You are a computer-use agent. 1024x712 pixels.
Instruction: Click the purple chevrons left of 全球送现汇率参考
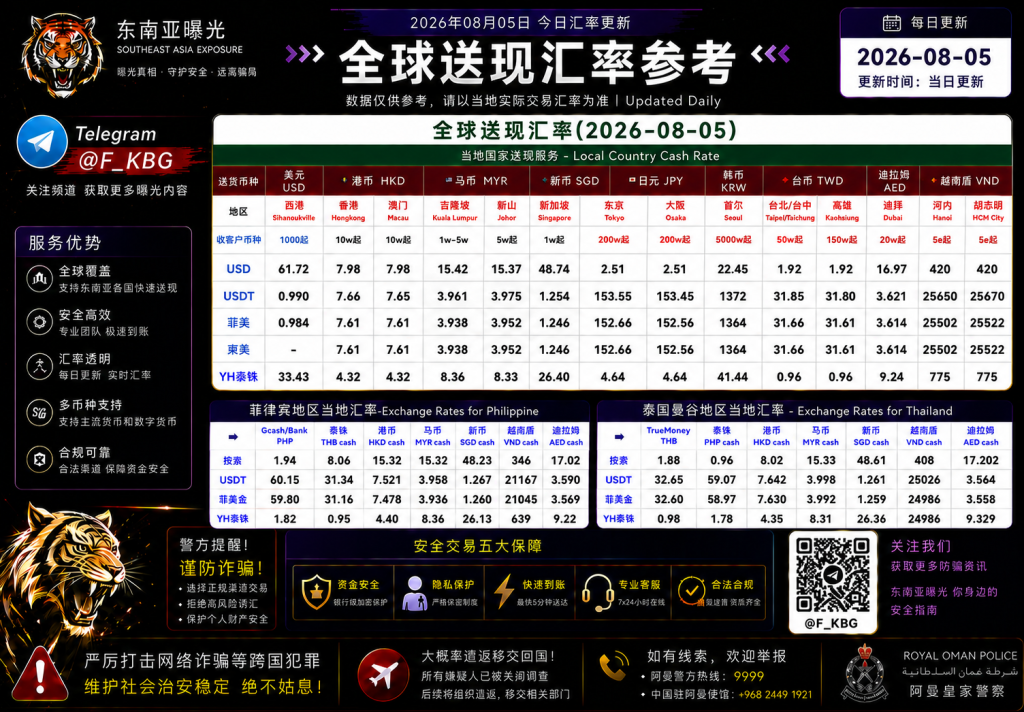pyautogui.click(x=304, y=54)
